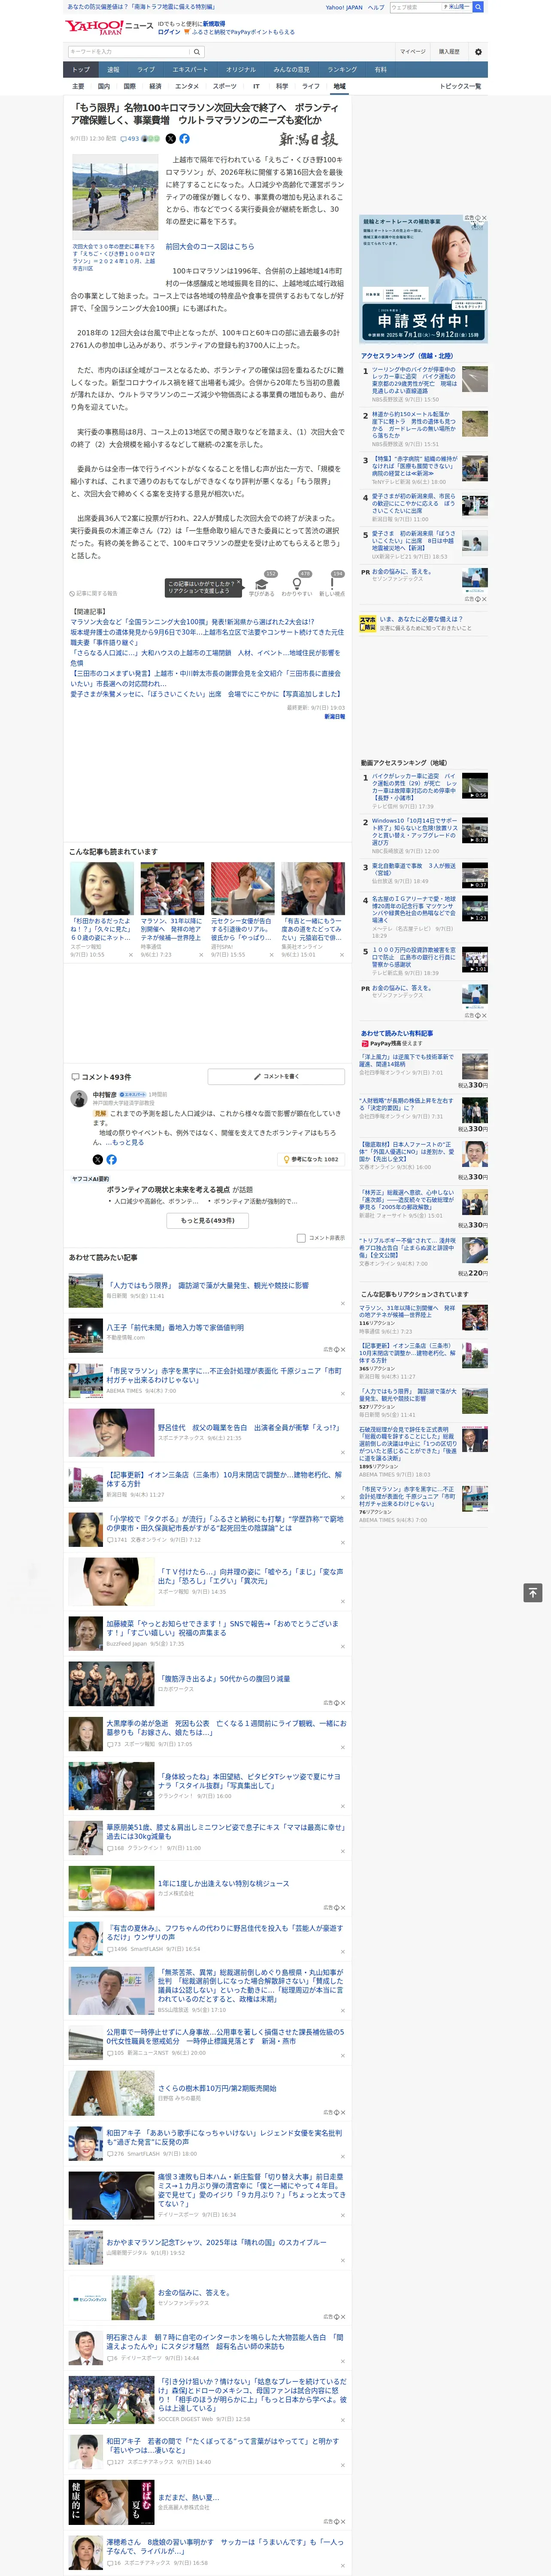Select the 'トップ' navigation tab
The width and height of the screenshot is (551, 2576).
[81, 70]
